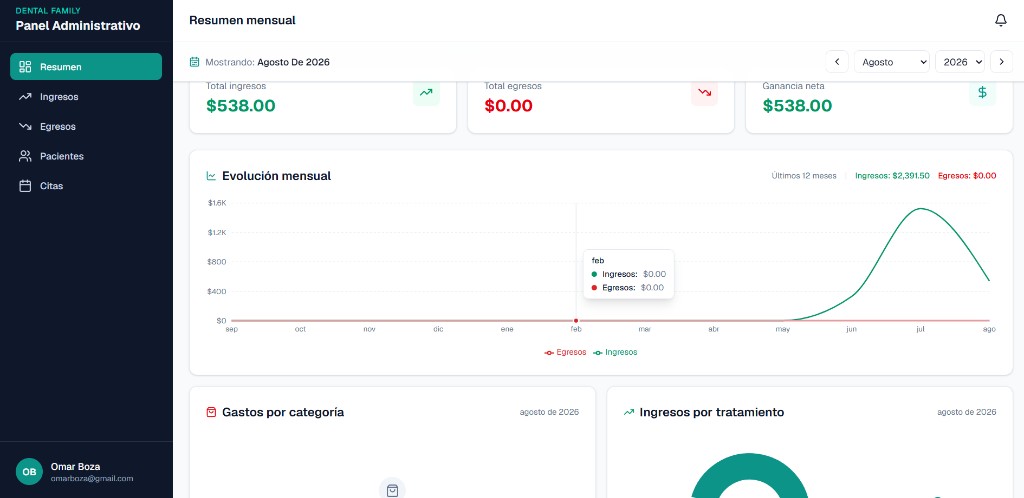Screen dimensions: 1024x498
Task: Click the feb data point on the chart
Action: pos(576,320)
